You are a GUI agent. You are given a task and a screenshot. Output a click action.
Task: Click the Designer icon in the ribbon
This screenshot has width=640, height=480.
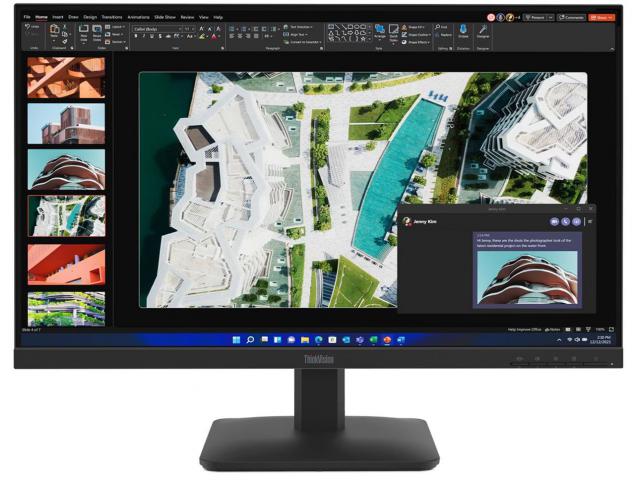(x=483, y=31)
